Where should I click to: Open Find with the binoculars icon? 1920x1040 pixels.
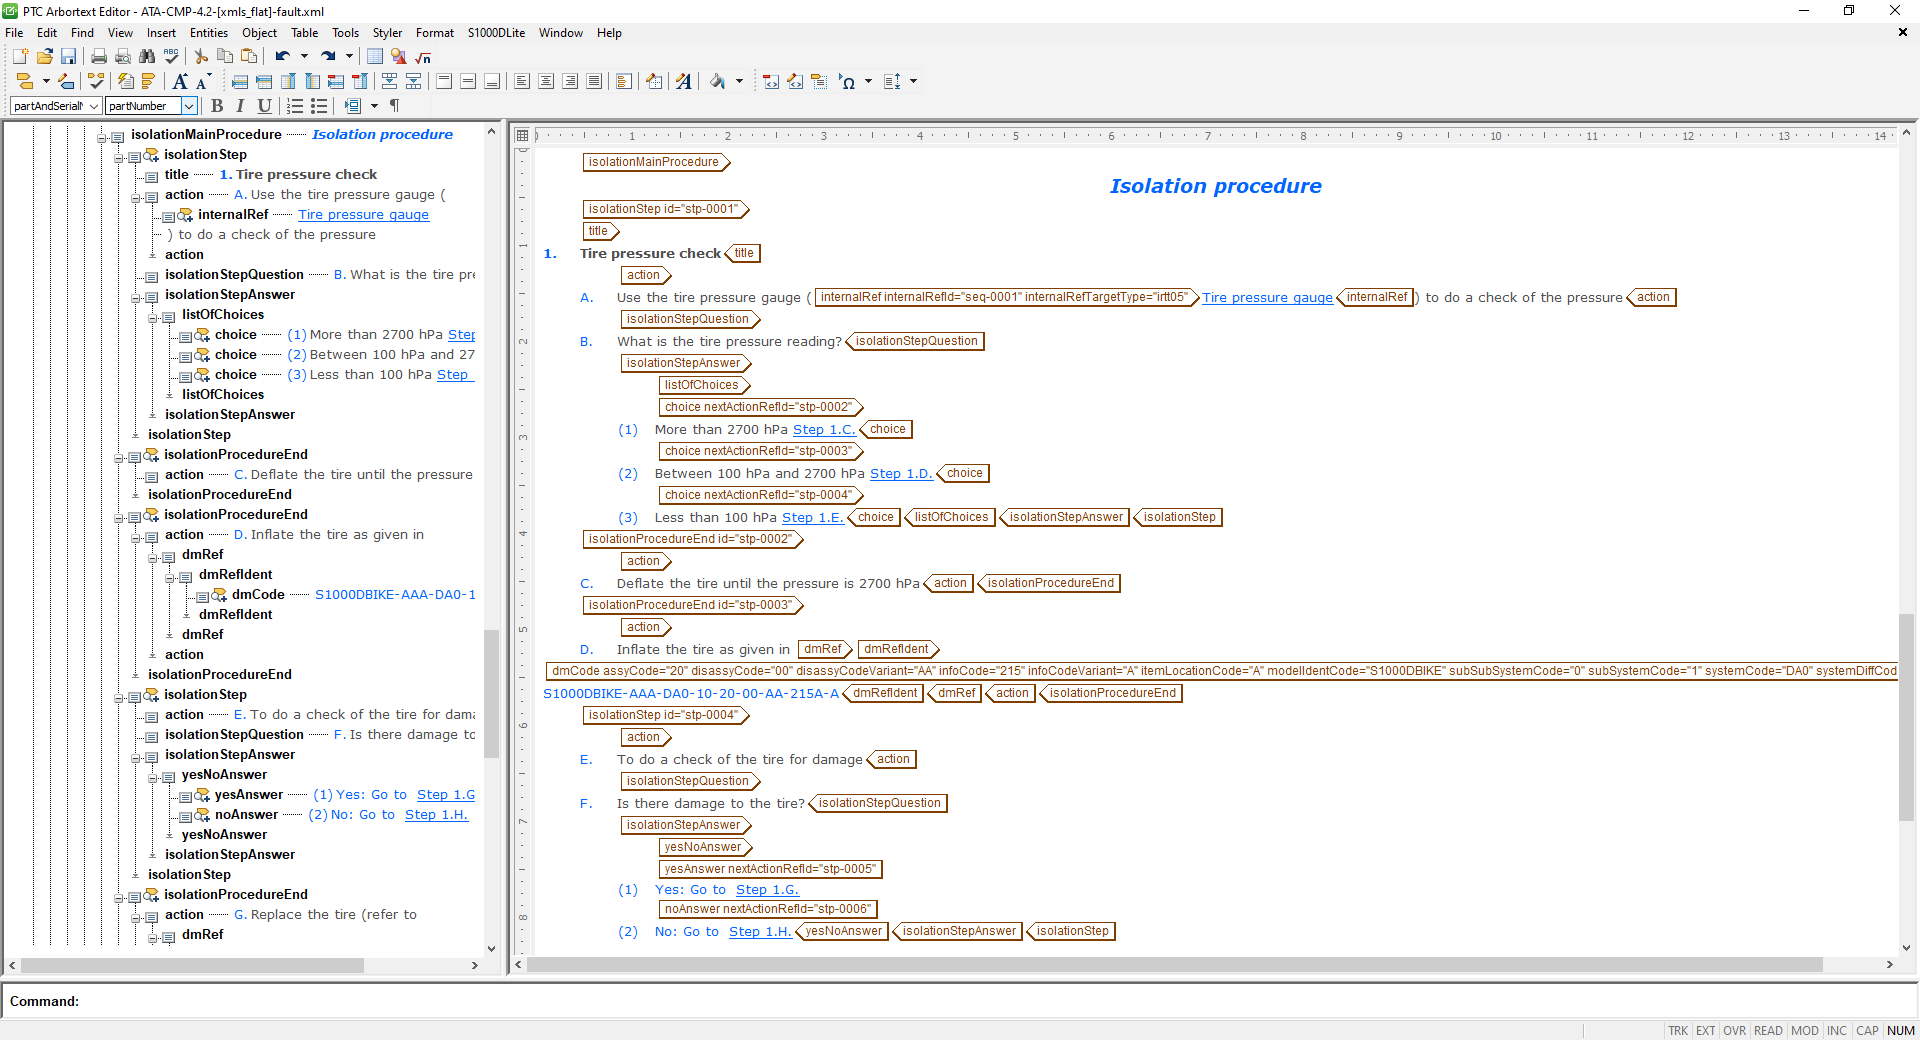[x=147, y=56]
